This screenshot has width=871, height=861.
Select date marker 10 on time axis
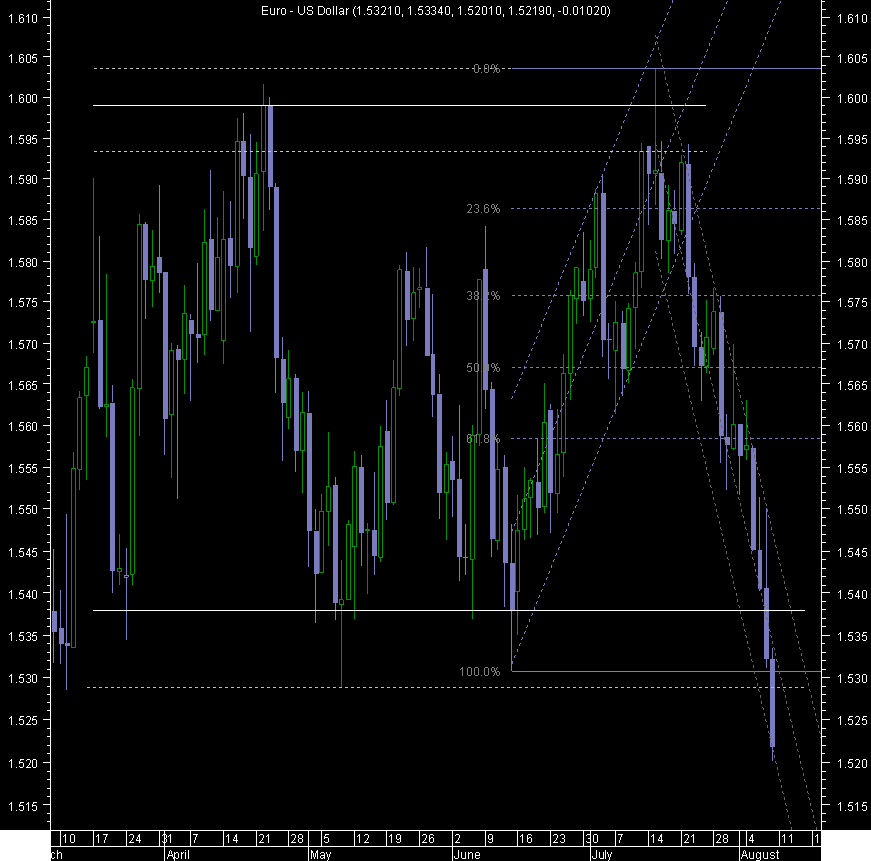(69, 839)
